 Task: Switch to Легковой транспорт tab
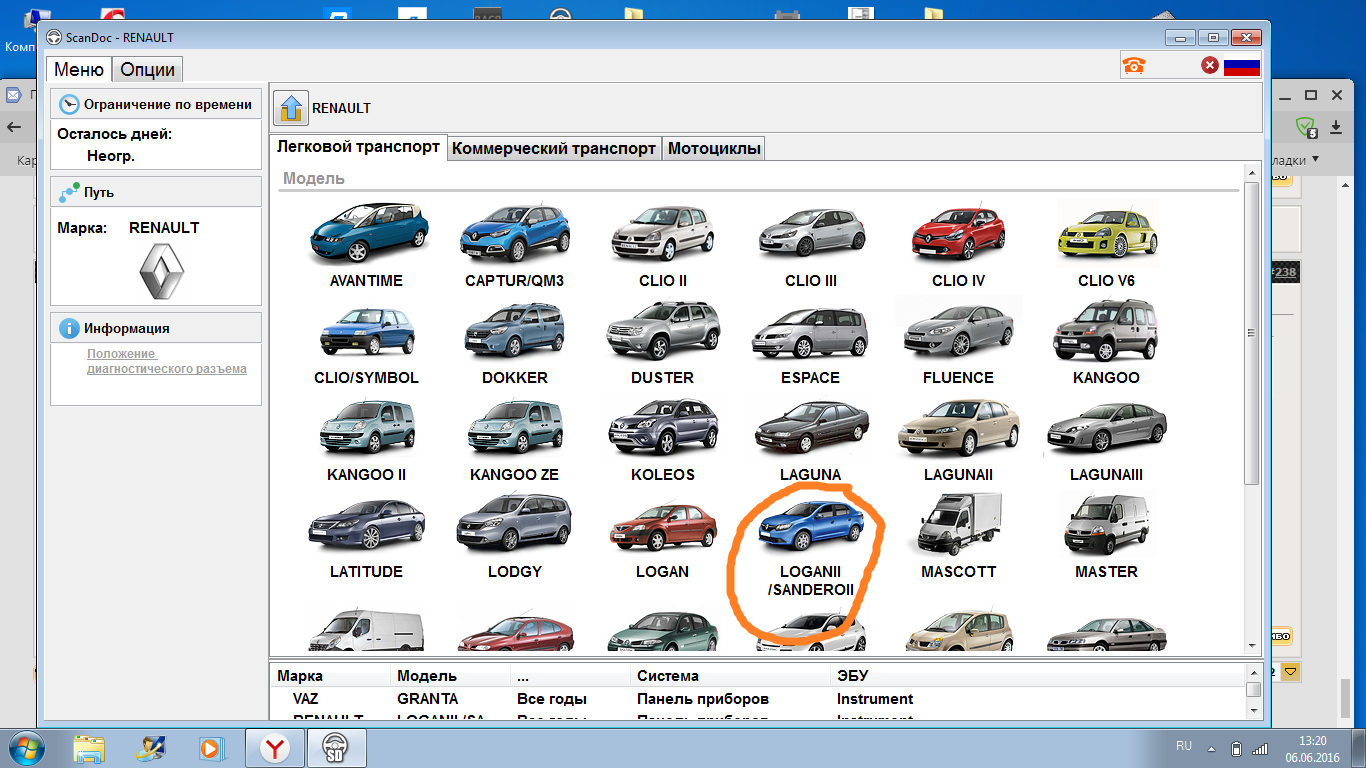(x=358, y=147)
